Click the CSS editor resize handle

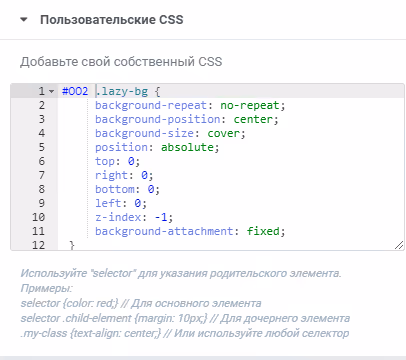pyautogui.click(x=399, y=245)
